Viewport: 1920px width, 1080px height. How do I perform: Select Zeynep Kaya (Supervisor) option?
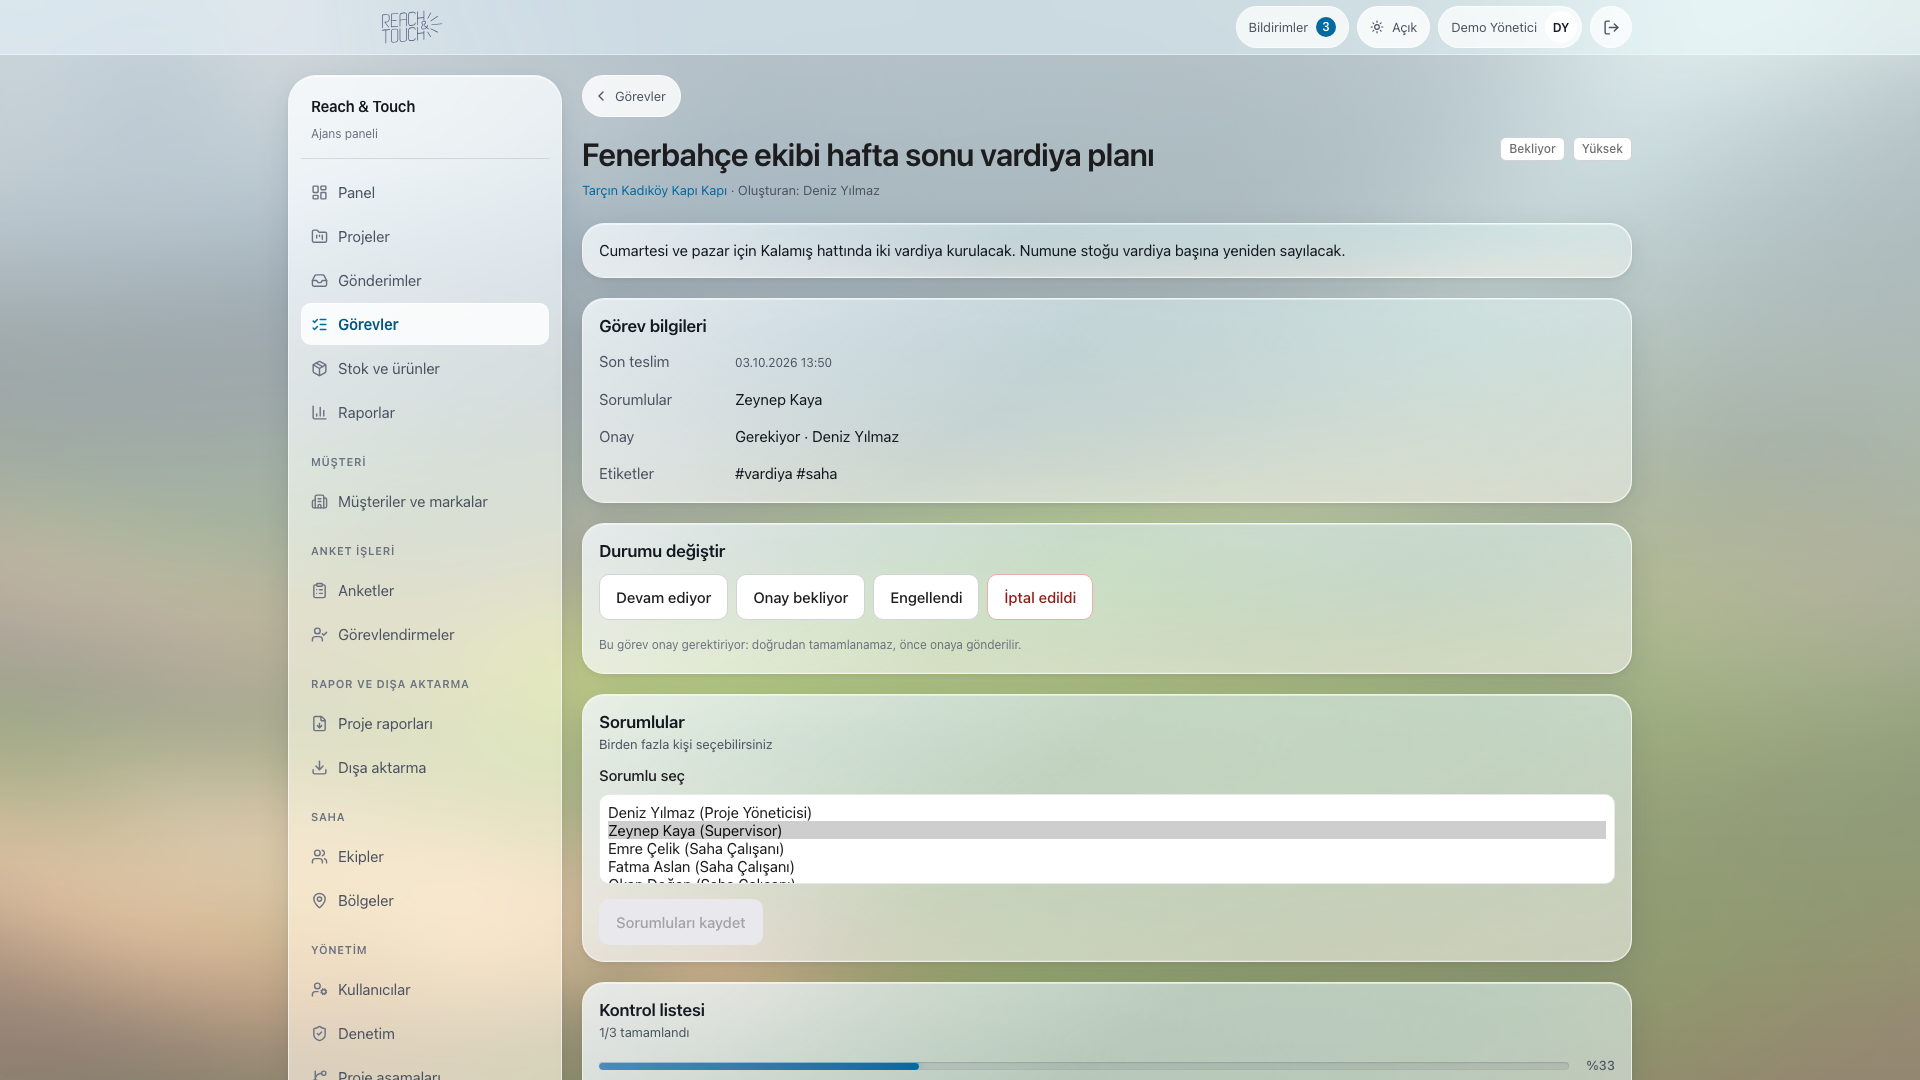pyautogui.click(x=1106, y=830)
